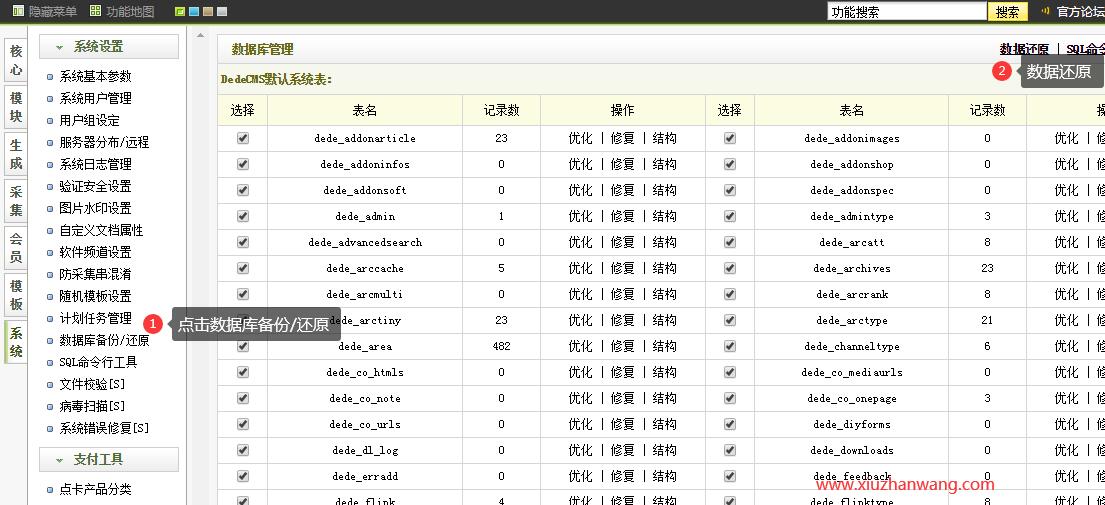Click bullet icon beside 点卡产品分类
The width and height of the screenshot is (1105, 505).
(x=50, y=490)
